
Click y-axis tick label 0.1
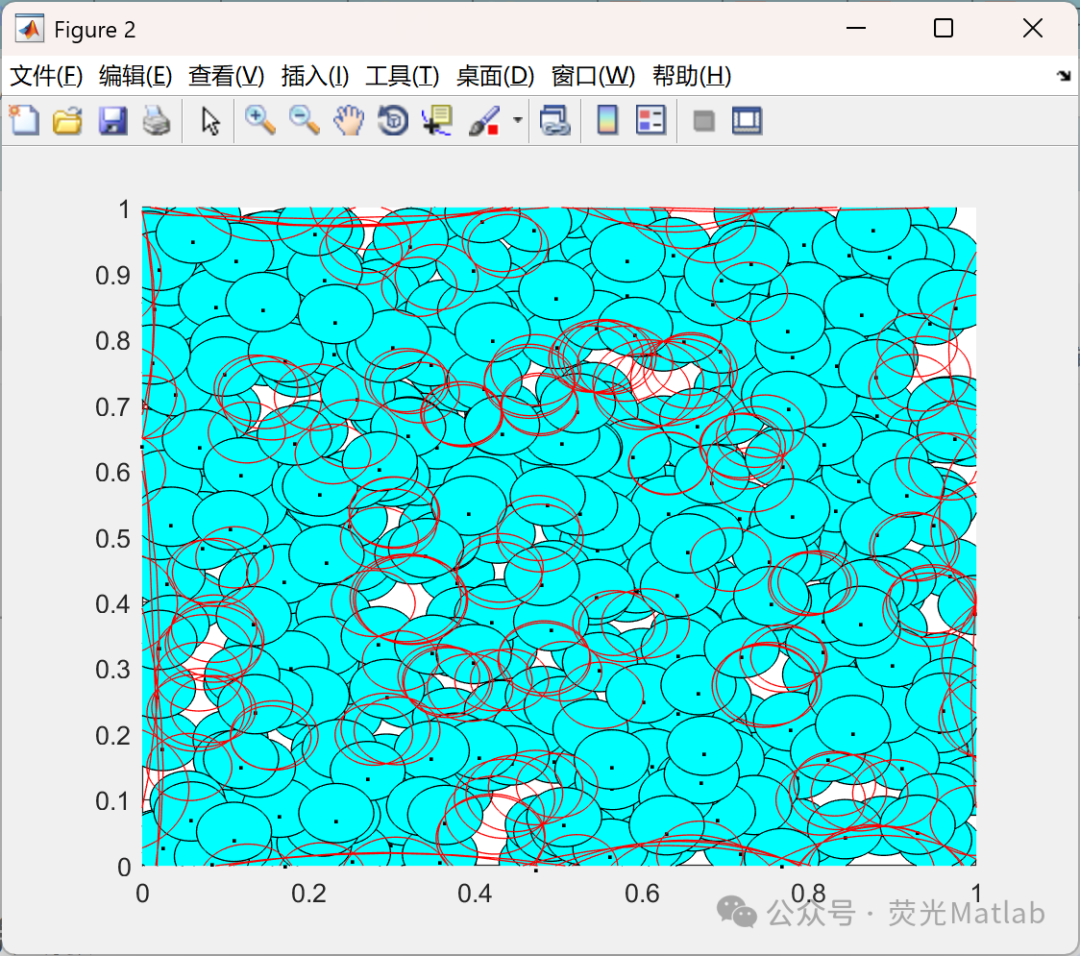tap(113, 801)
